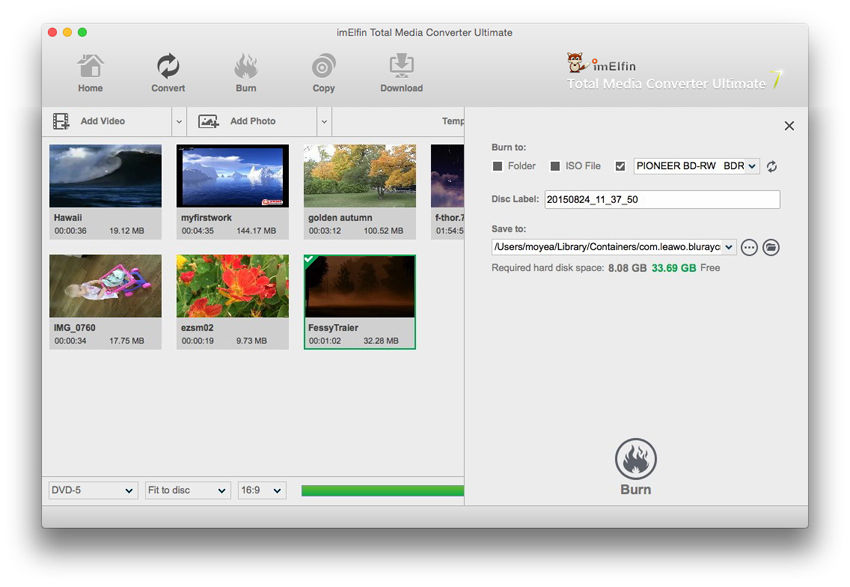
Task: Expand the Add Photo dropdown arrow
Action: tap(324, 121)
